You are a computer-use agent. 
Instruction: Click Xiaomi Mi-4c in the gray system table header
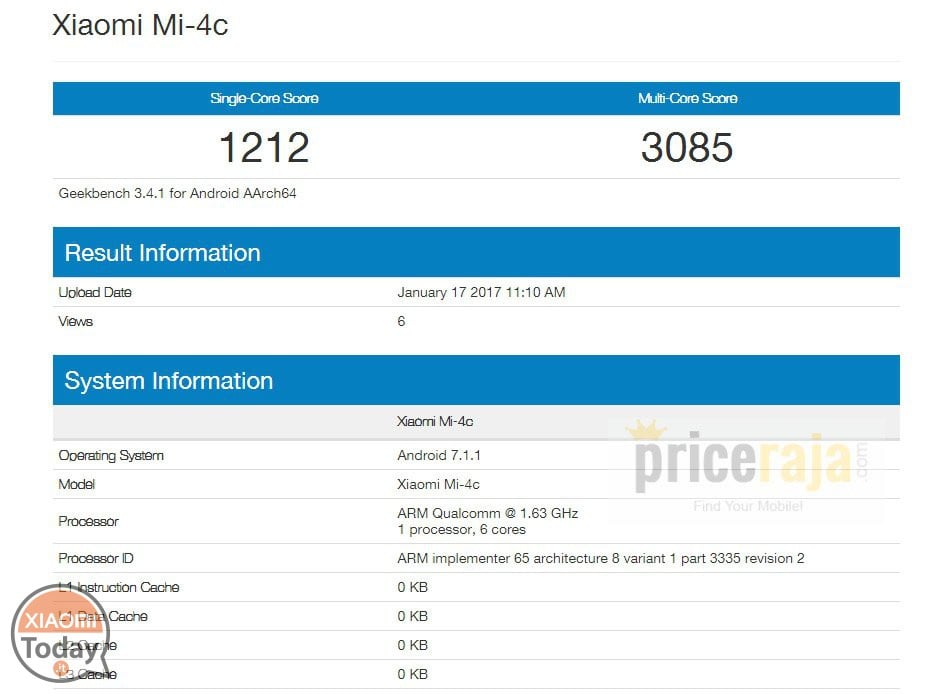point(435,421)
